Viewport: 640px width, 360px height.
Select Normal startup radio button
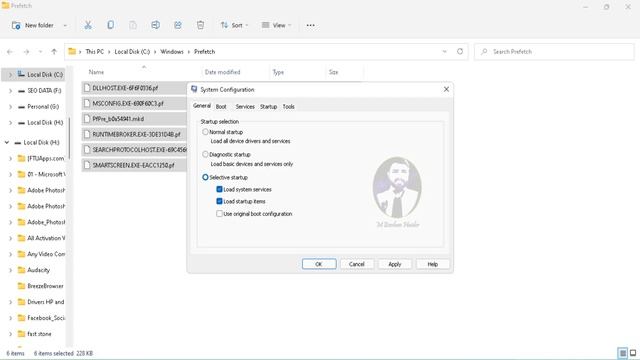[205, 132]
